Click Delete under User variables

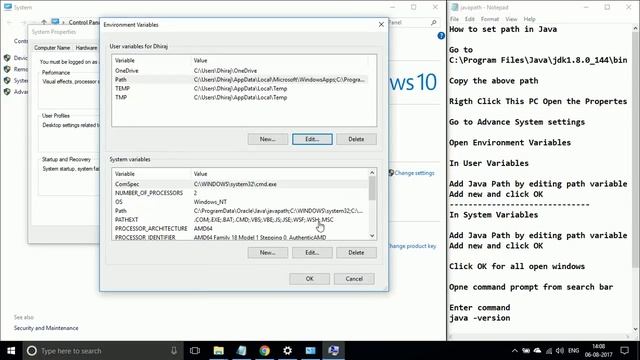tap(356, 139)
